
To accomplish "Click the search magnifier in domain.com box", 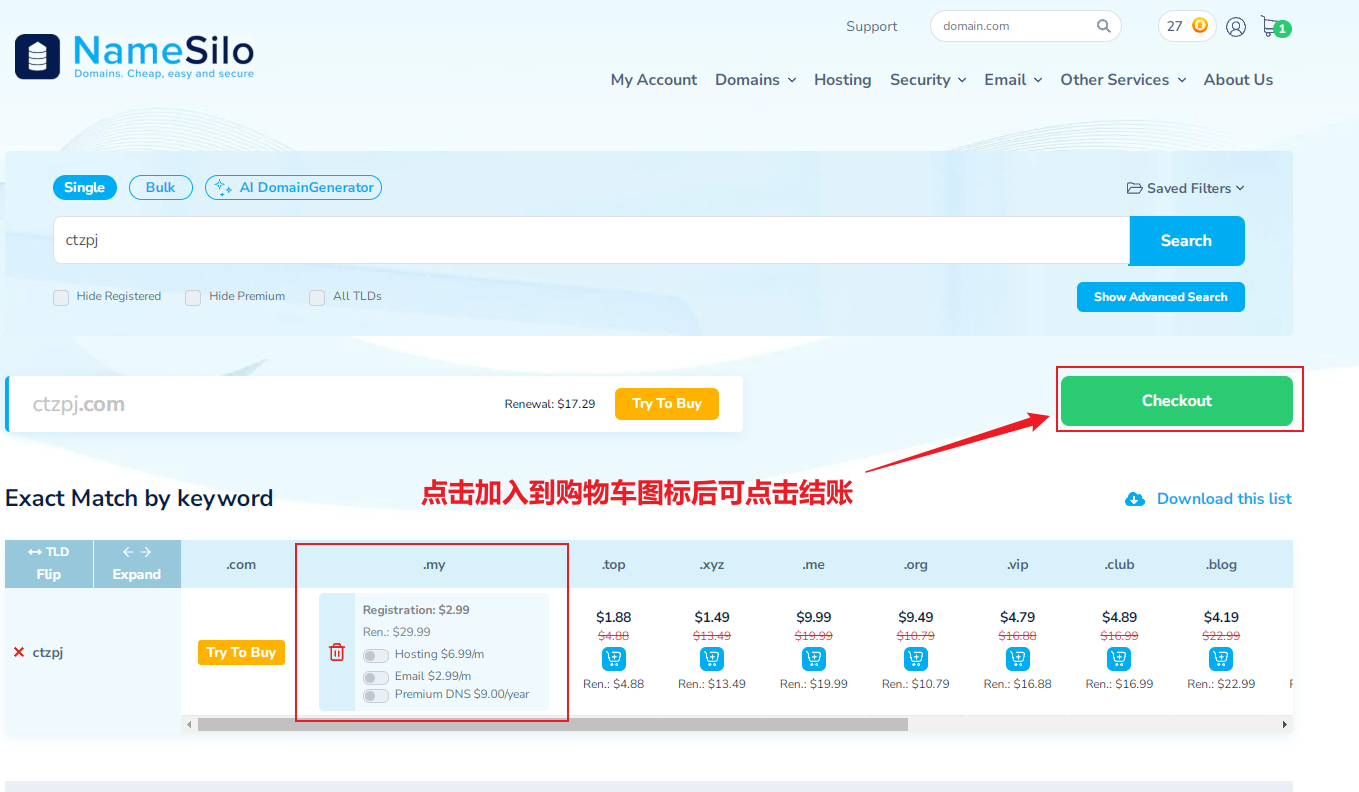I will [1103, 26].
